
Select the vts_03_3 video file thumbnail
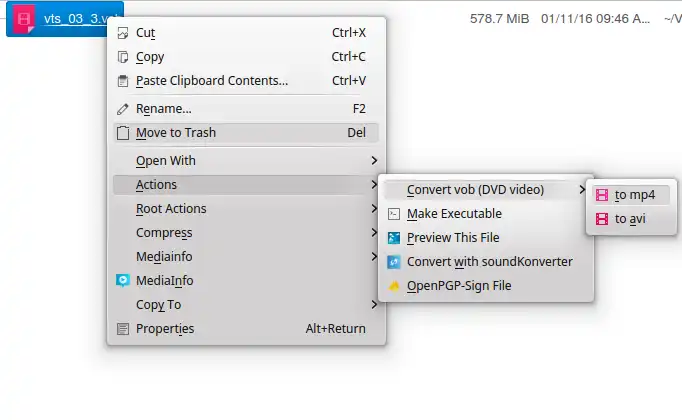coord(21,20)
